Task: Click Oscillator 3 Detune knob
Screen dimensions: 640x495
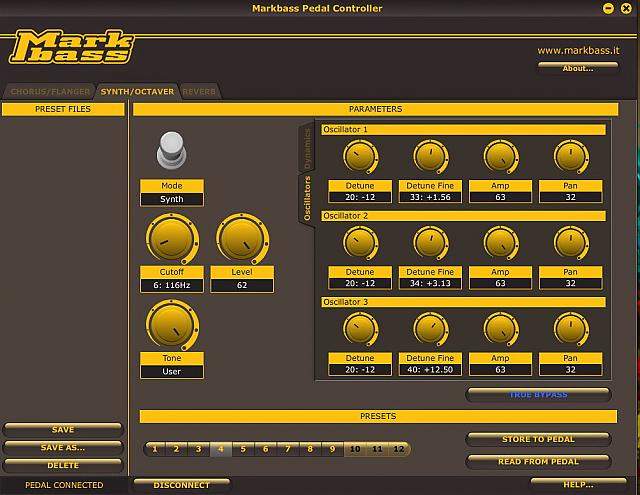Action: [360, 329]
